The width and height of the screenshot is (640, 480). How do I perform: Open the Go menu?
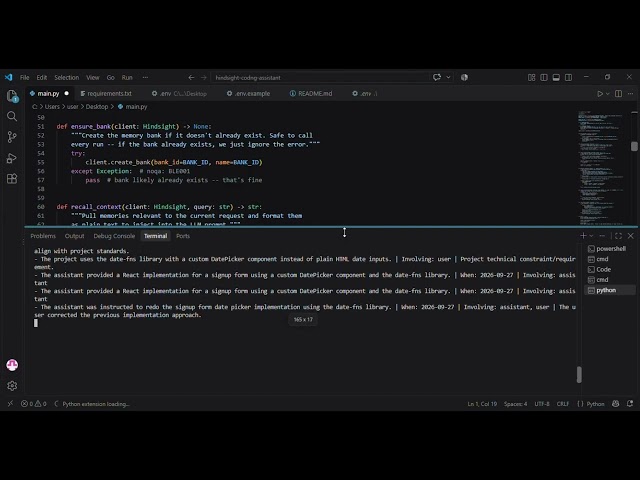pos(111,77)
